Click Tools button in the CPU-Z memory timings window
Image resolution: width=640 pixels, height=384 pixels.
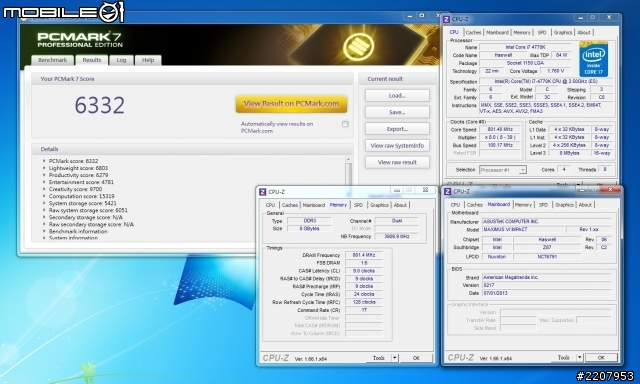379,358
